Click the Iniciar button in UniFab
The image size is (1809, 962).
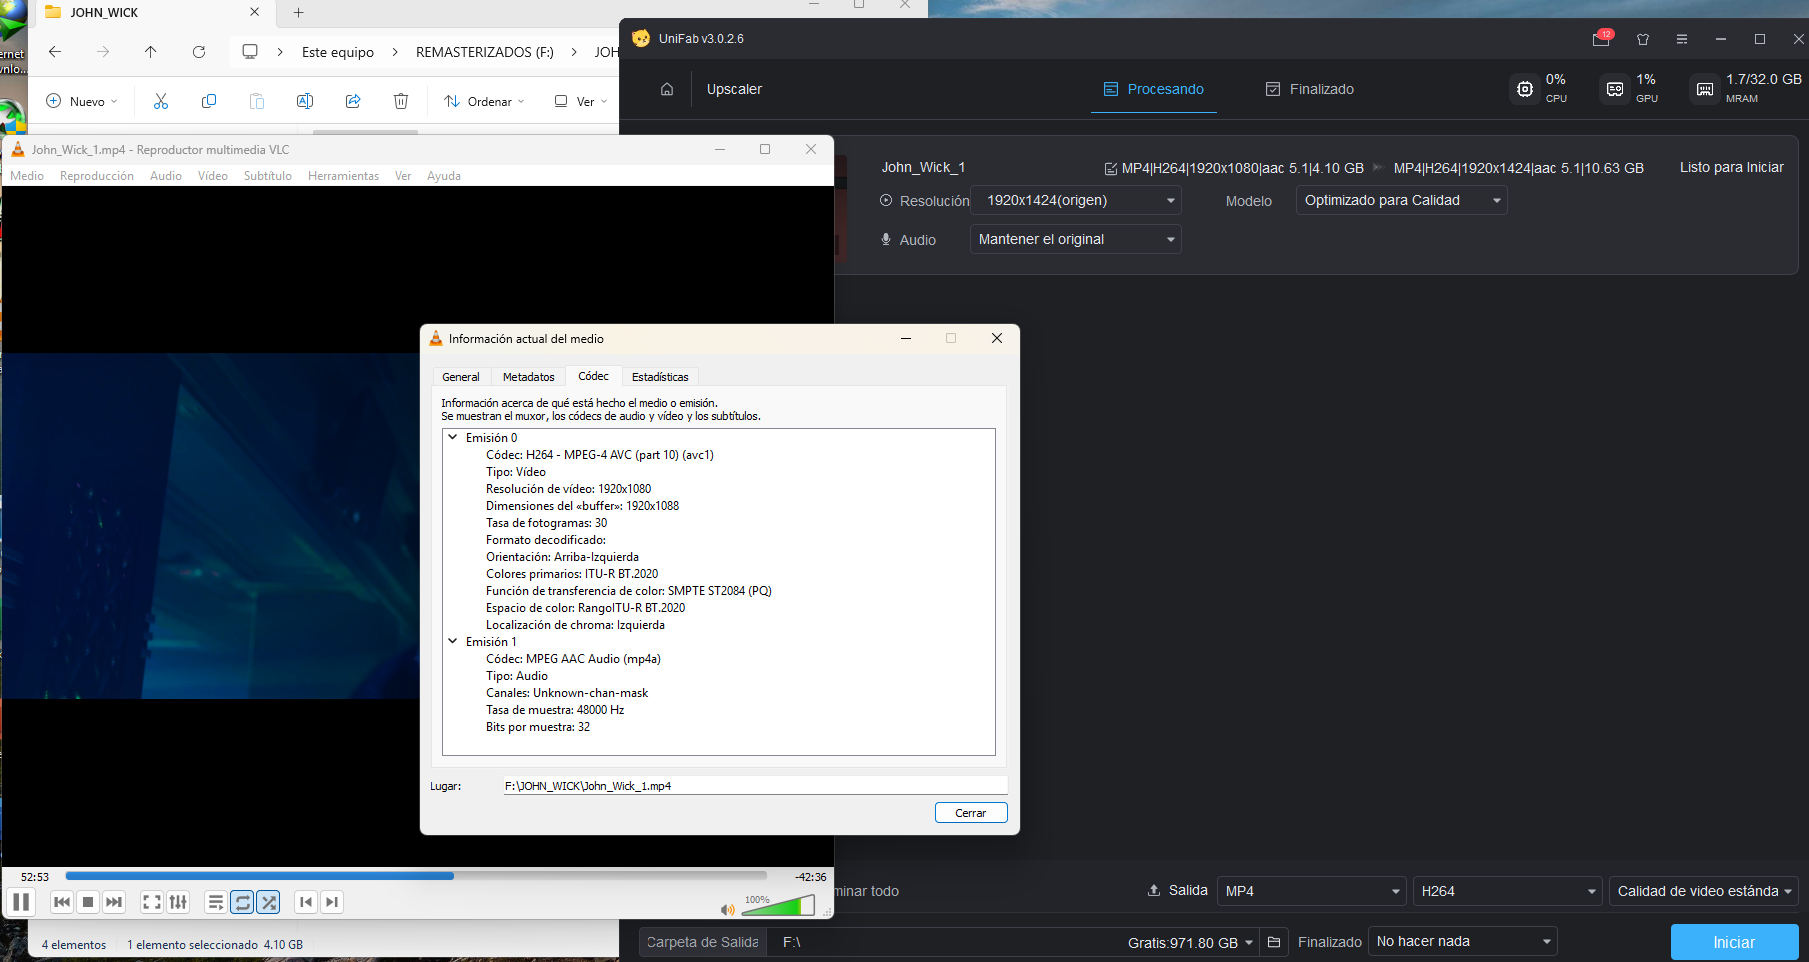[x=1734, y=942]
